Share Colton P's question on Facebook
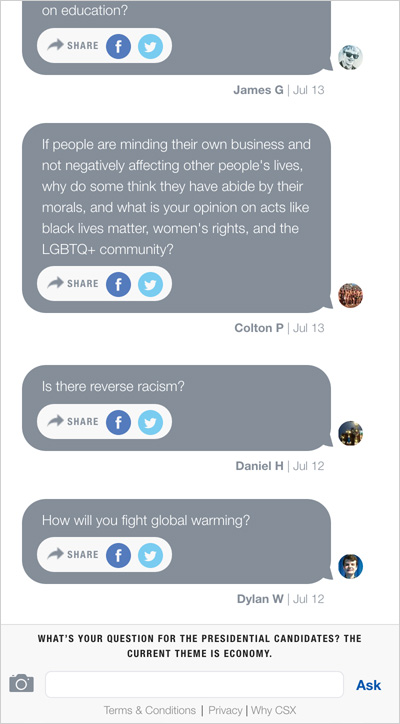The width and height of the screenshot is (400, 724). coord(118,284)
